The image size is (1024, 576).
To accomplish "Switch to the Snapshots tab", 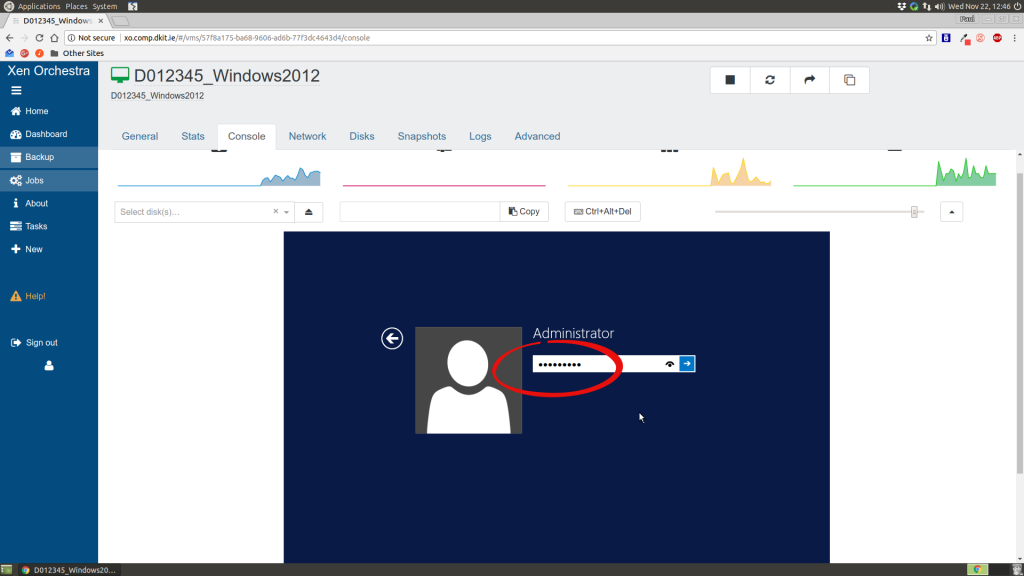I will [x=422, y=136].
